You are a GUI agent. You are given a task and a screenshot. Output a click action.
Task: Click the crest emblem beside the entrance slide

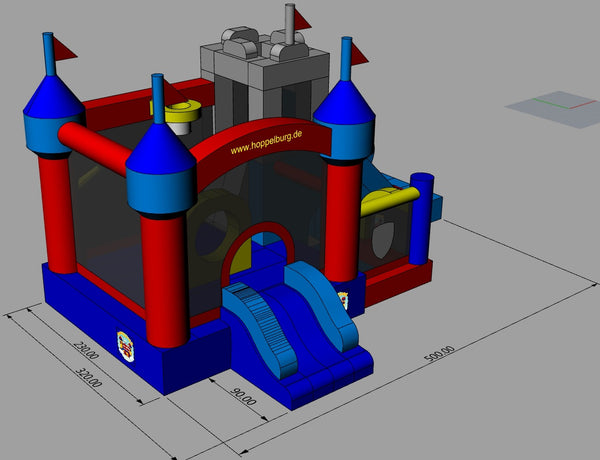(x=345, y=298)
